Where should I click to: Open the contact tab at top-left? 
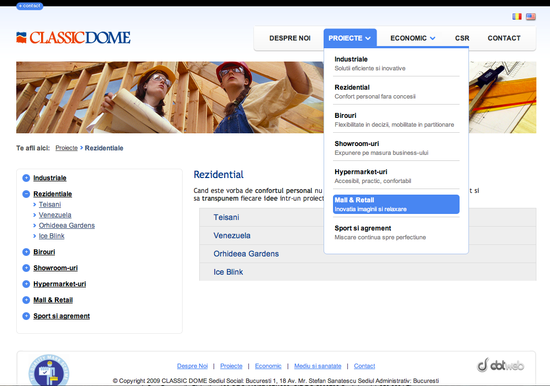pos(30,6)
